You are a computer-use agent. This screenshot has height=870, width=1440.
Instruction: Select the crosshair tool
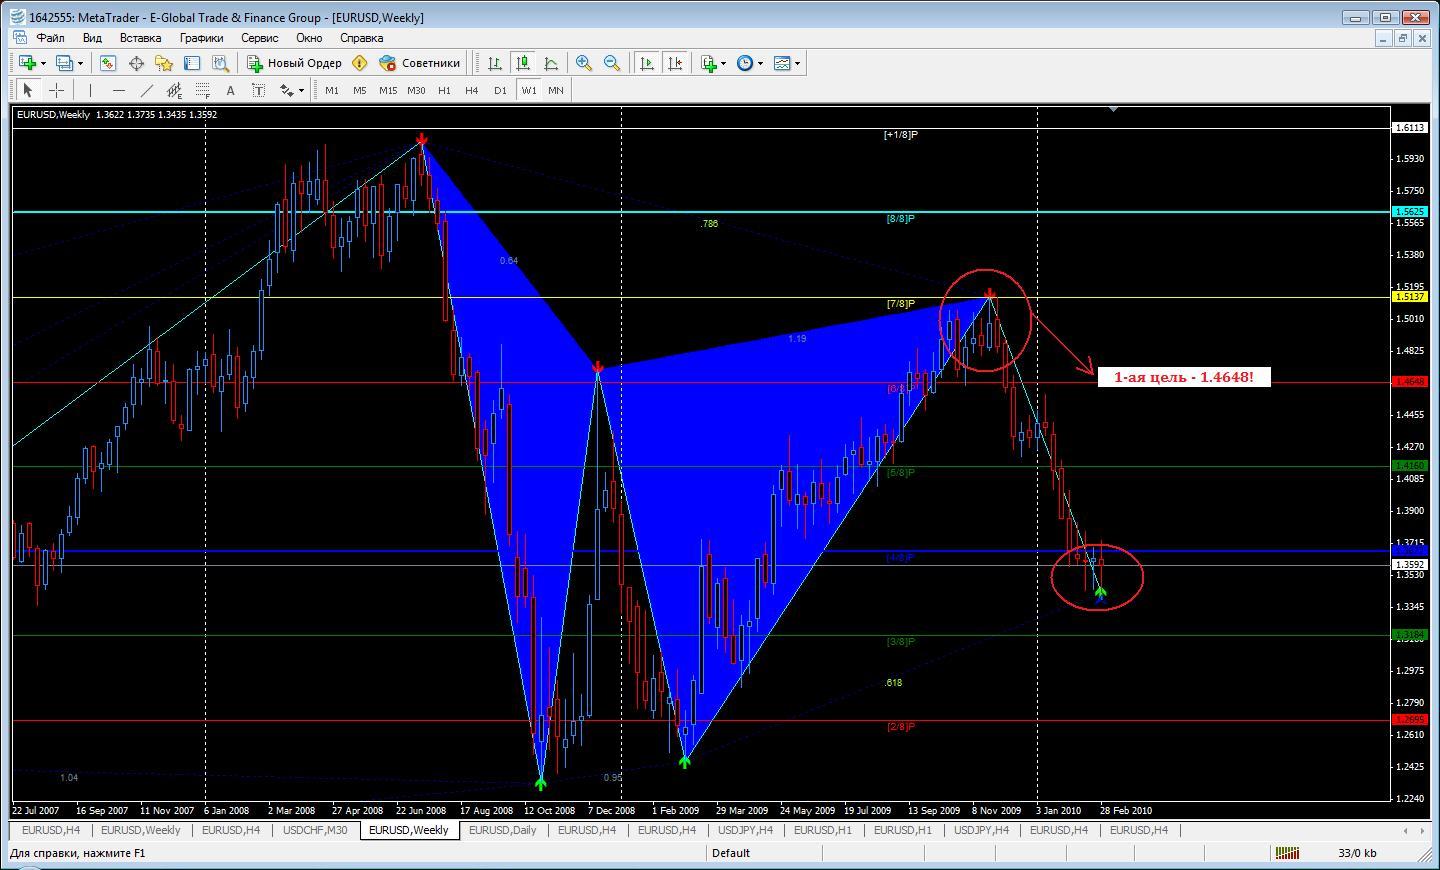[56, 90]
